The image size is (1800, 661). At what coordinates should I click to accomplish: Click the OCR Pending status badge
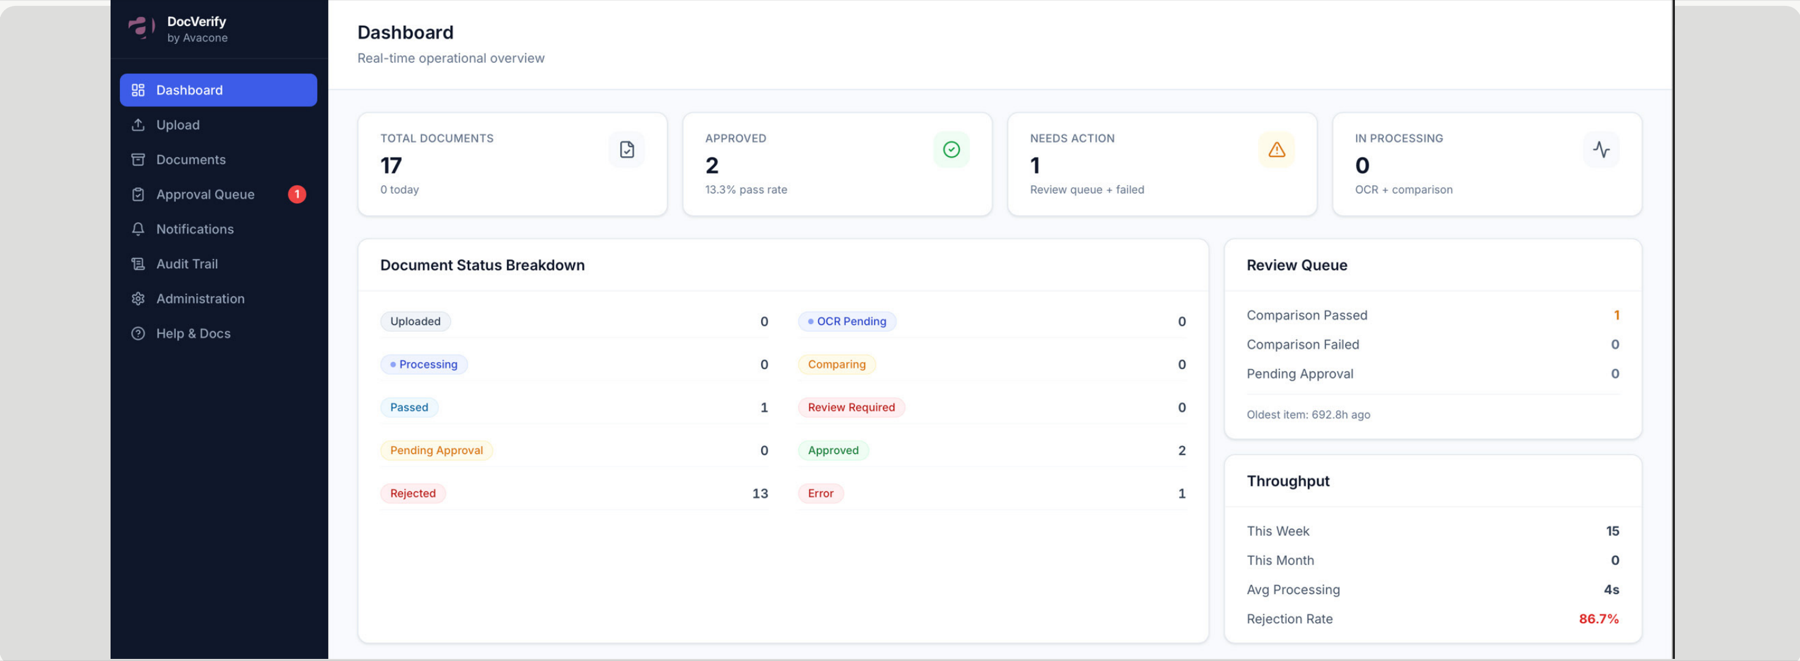click(847, 321)
